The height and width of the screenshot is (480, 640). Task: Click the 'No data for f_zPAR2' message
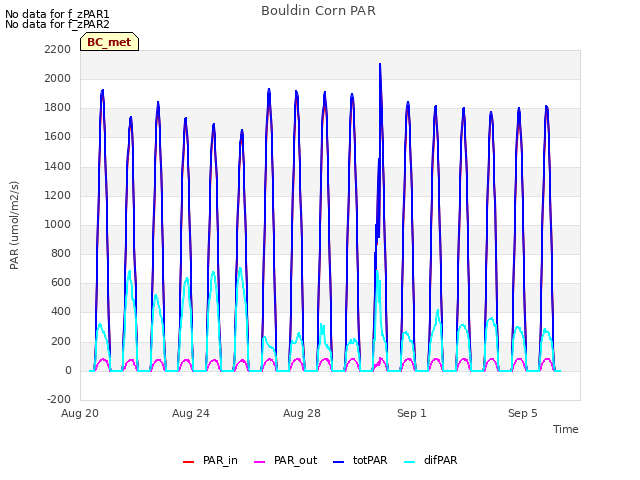57,24
